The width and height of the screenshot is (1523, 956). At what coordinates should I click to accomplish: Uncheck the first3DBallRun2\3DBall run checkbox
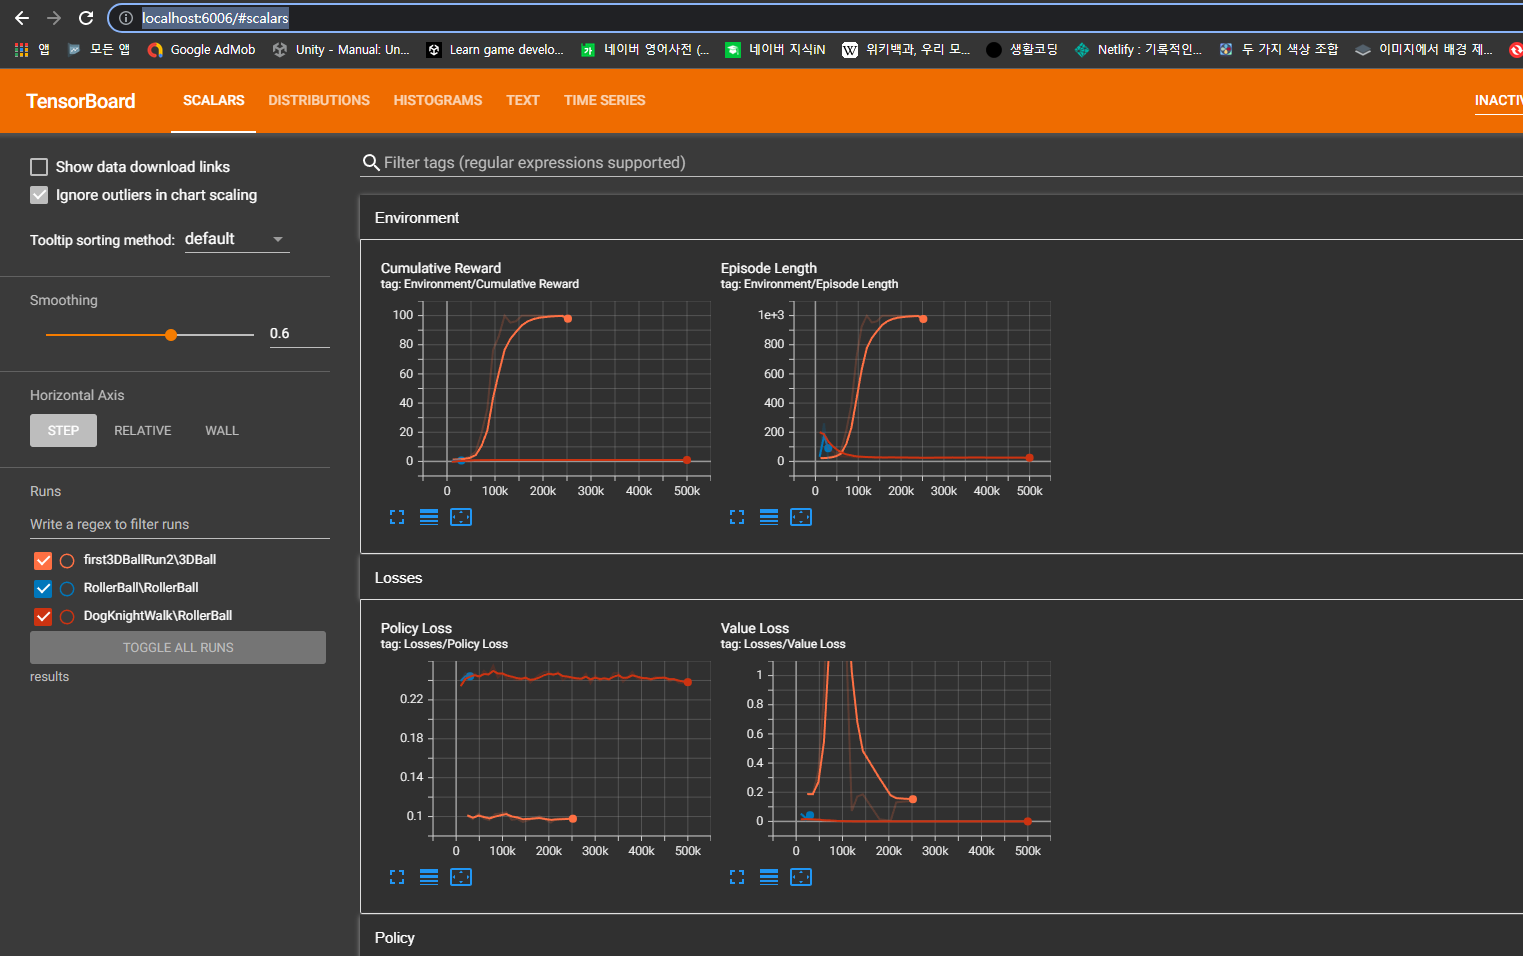tap(43, 560)
